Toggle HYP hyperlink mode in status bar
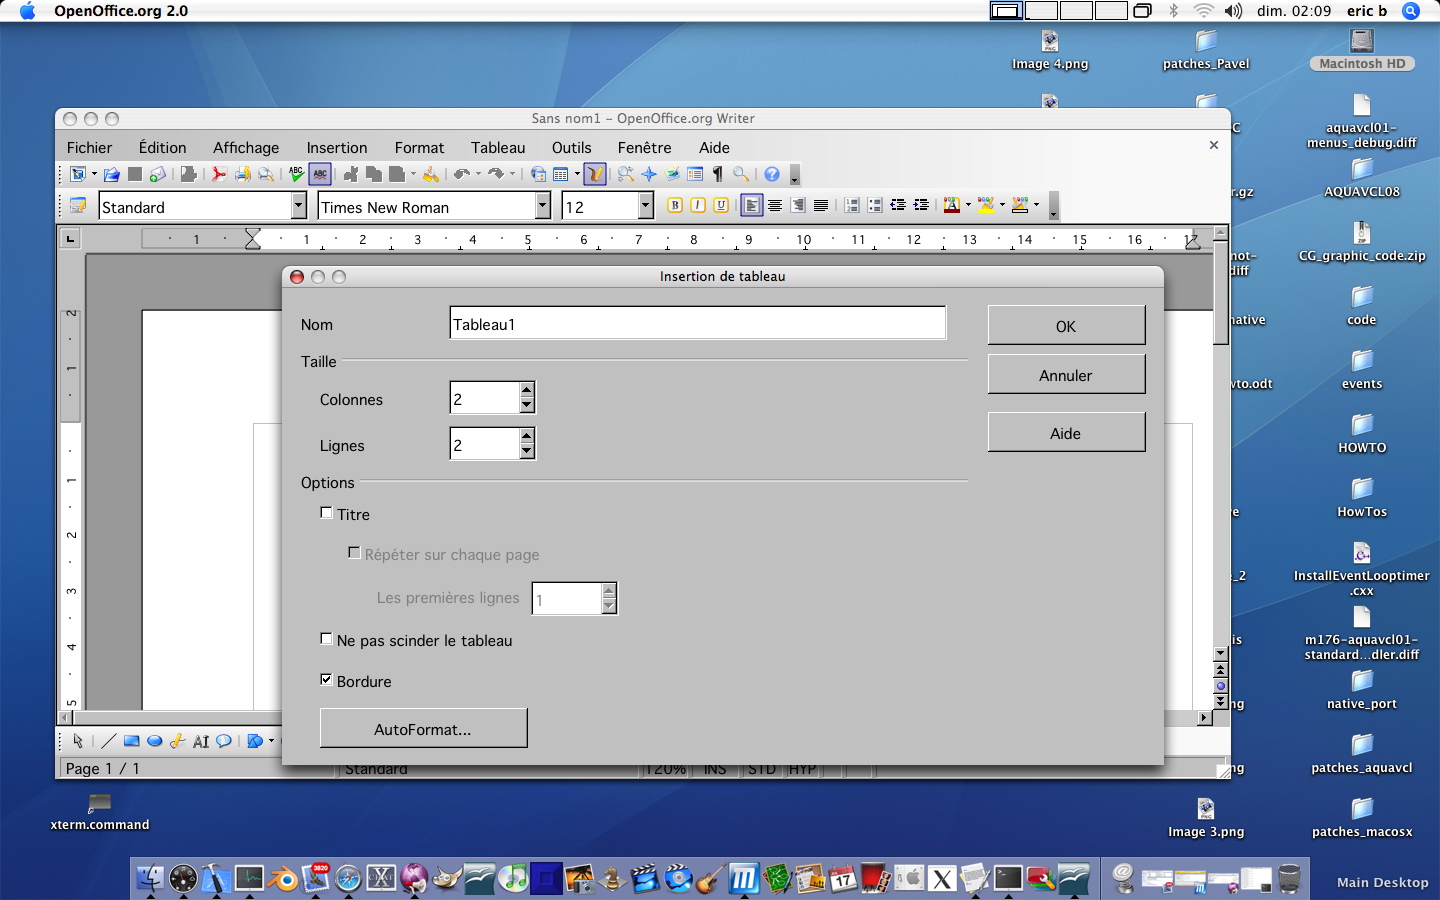1440x900 pixels. [802, 769]
